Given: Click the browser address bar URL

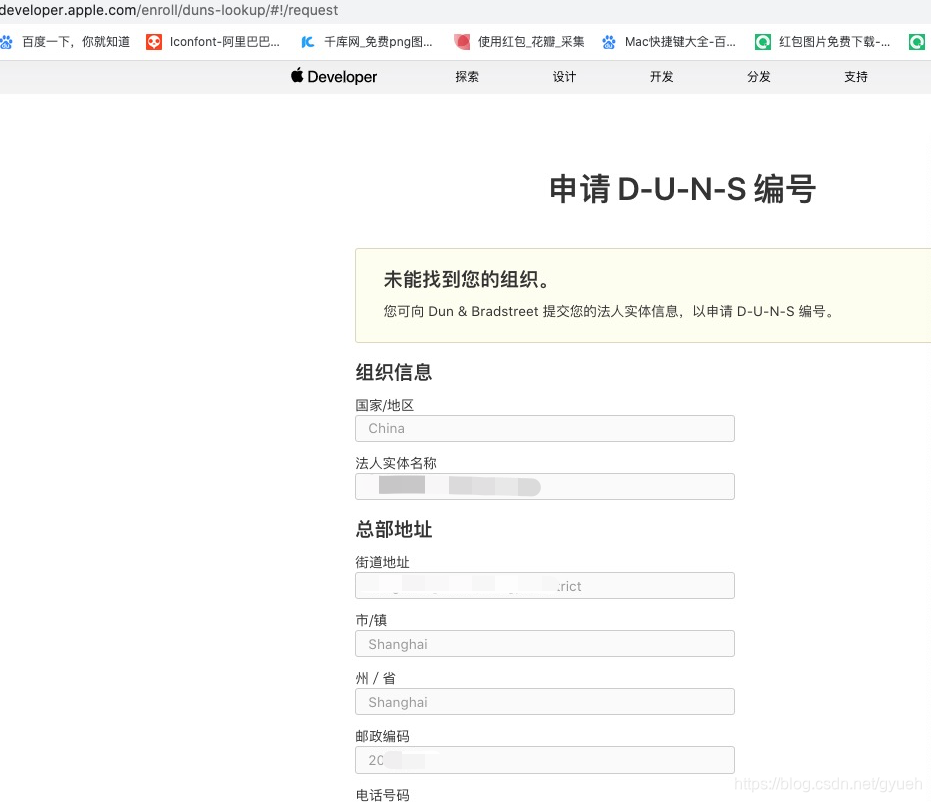Looking at the screenshot, I should click(x=169, y=10).
